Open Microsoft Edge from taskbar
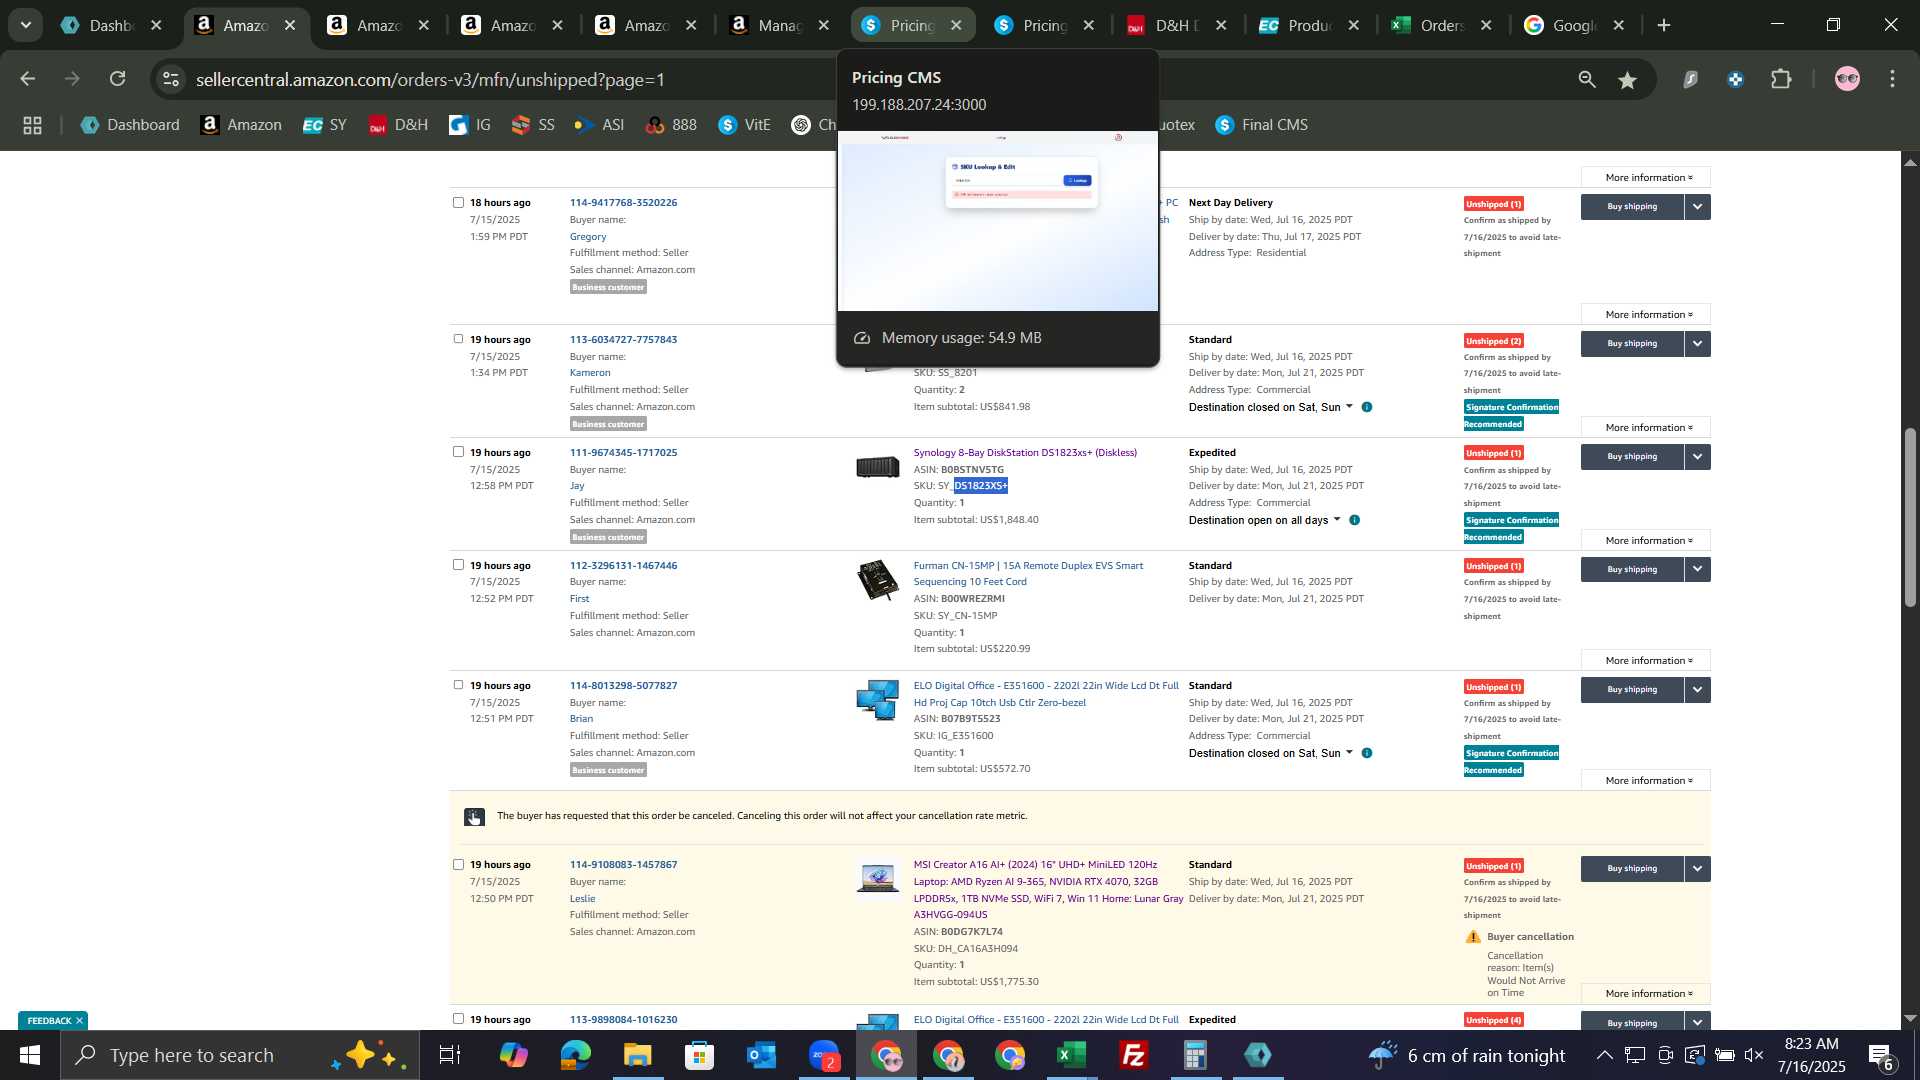 pyautogui.click(x=575, y=1055)
